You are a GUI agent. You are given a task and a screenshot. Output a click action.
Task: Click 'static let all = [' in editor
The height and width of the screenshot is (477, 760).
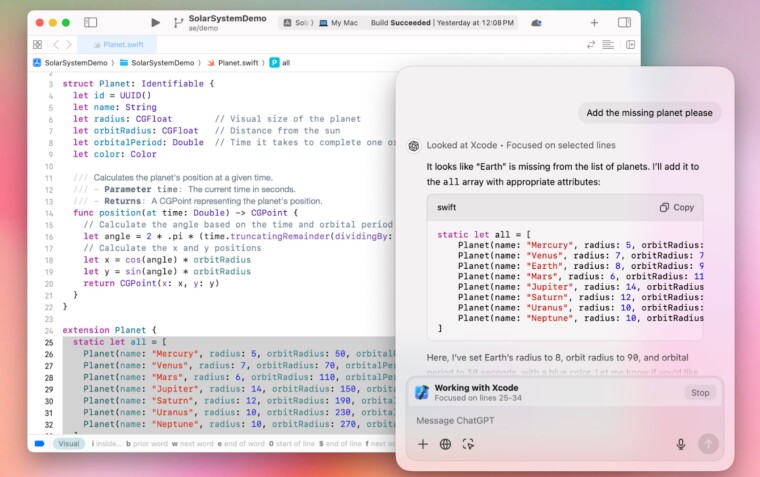point(120,342)
